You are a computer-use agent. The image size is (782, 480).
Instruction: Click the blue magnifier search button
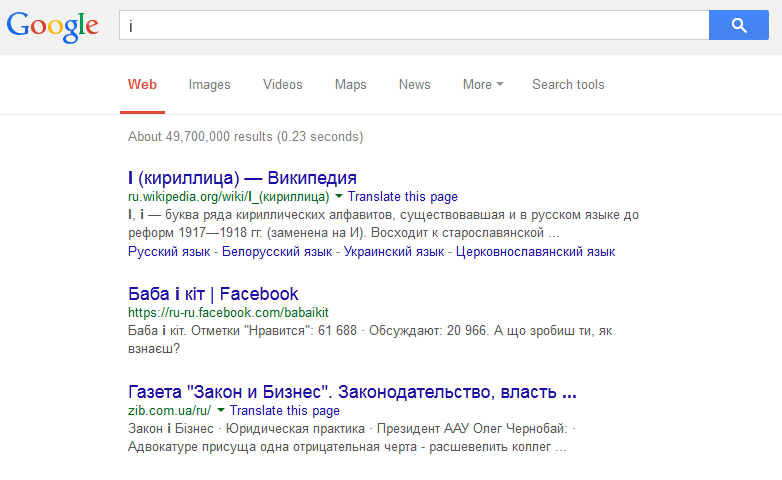tap(738, 25)
